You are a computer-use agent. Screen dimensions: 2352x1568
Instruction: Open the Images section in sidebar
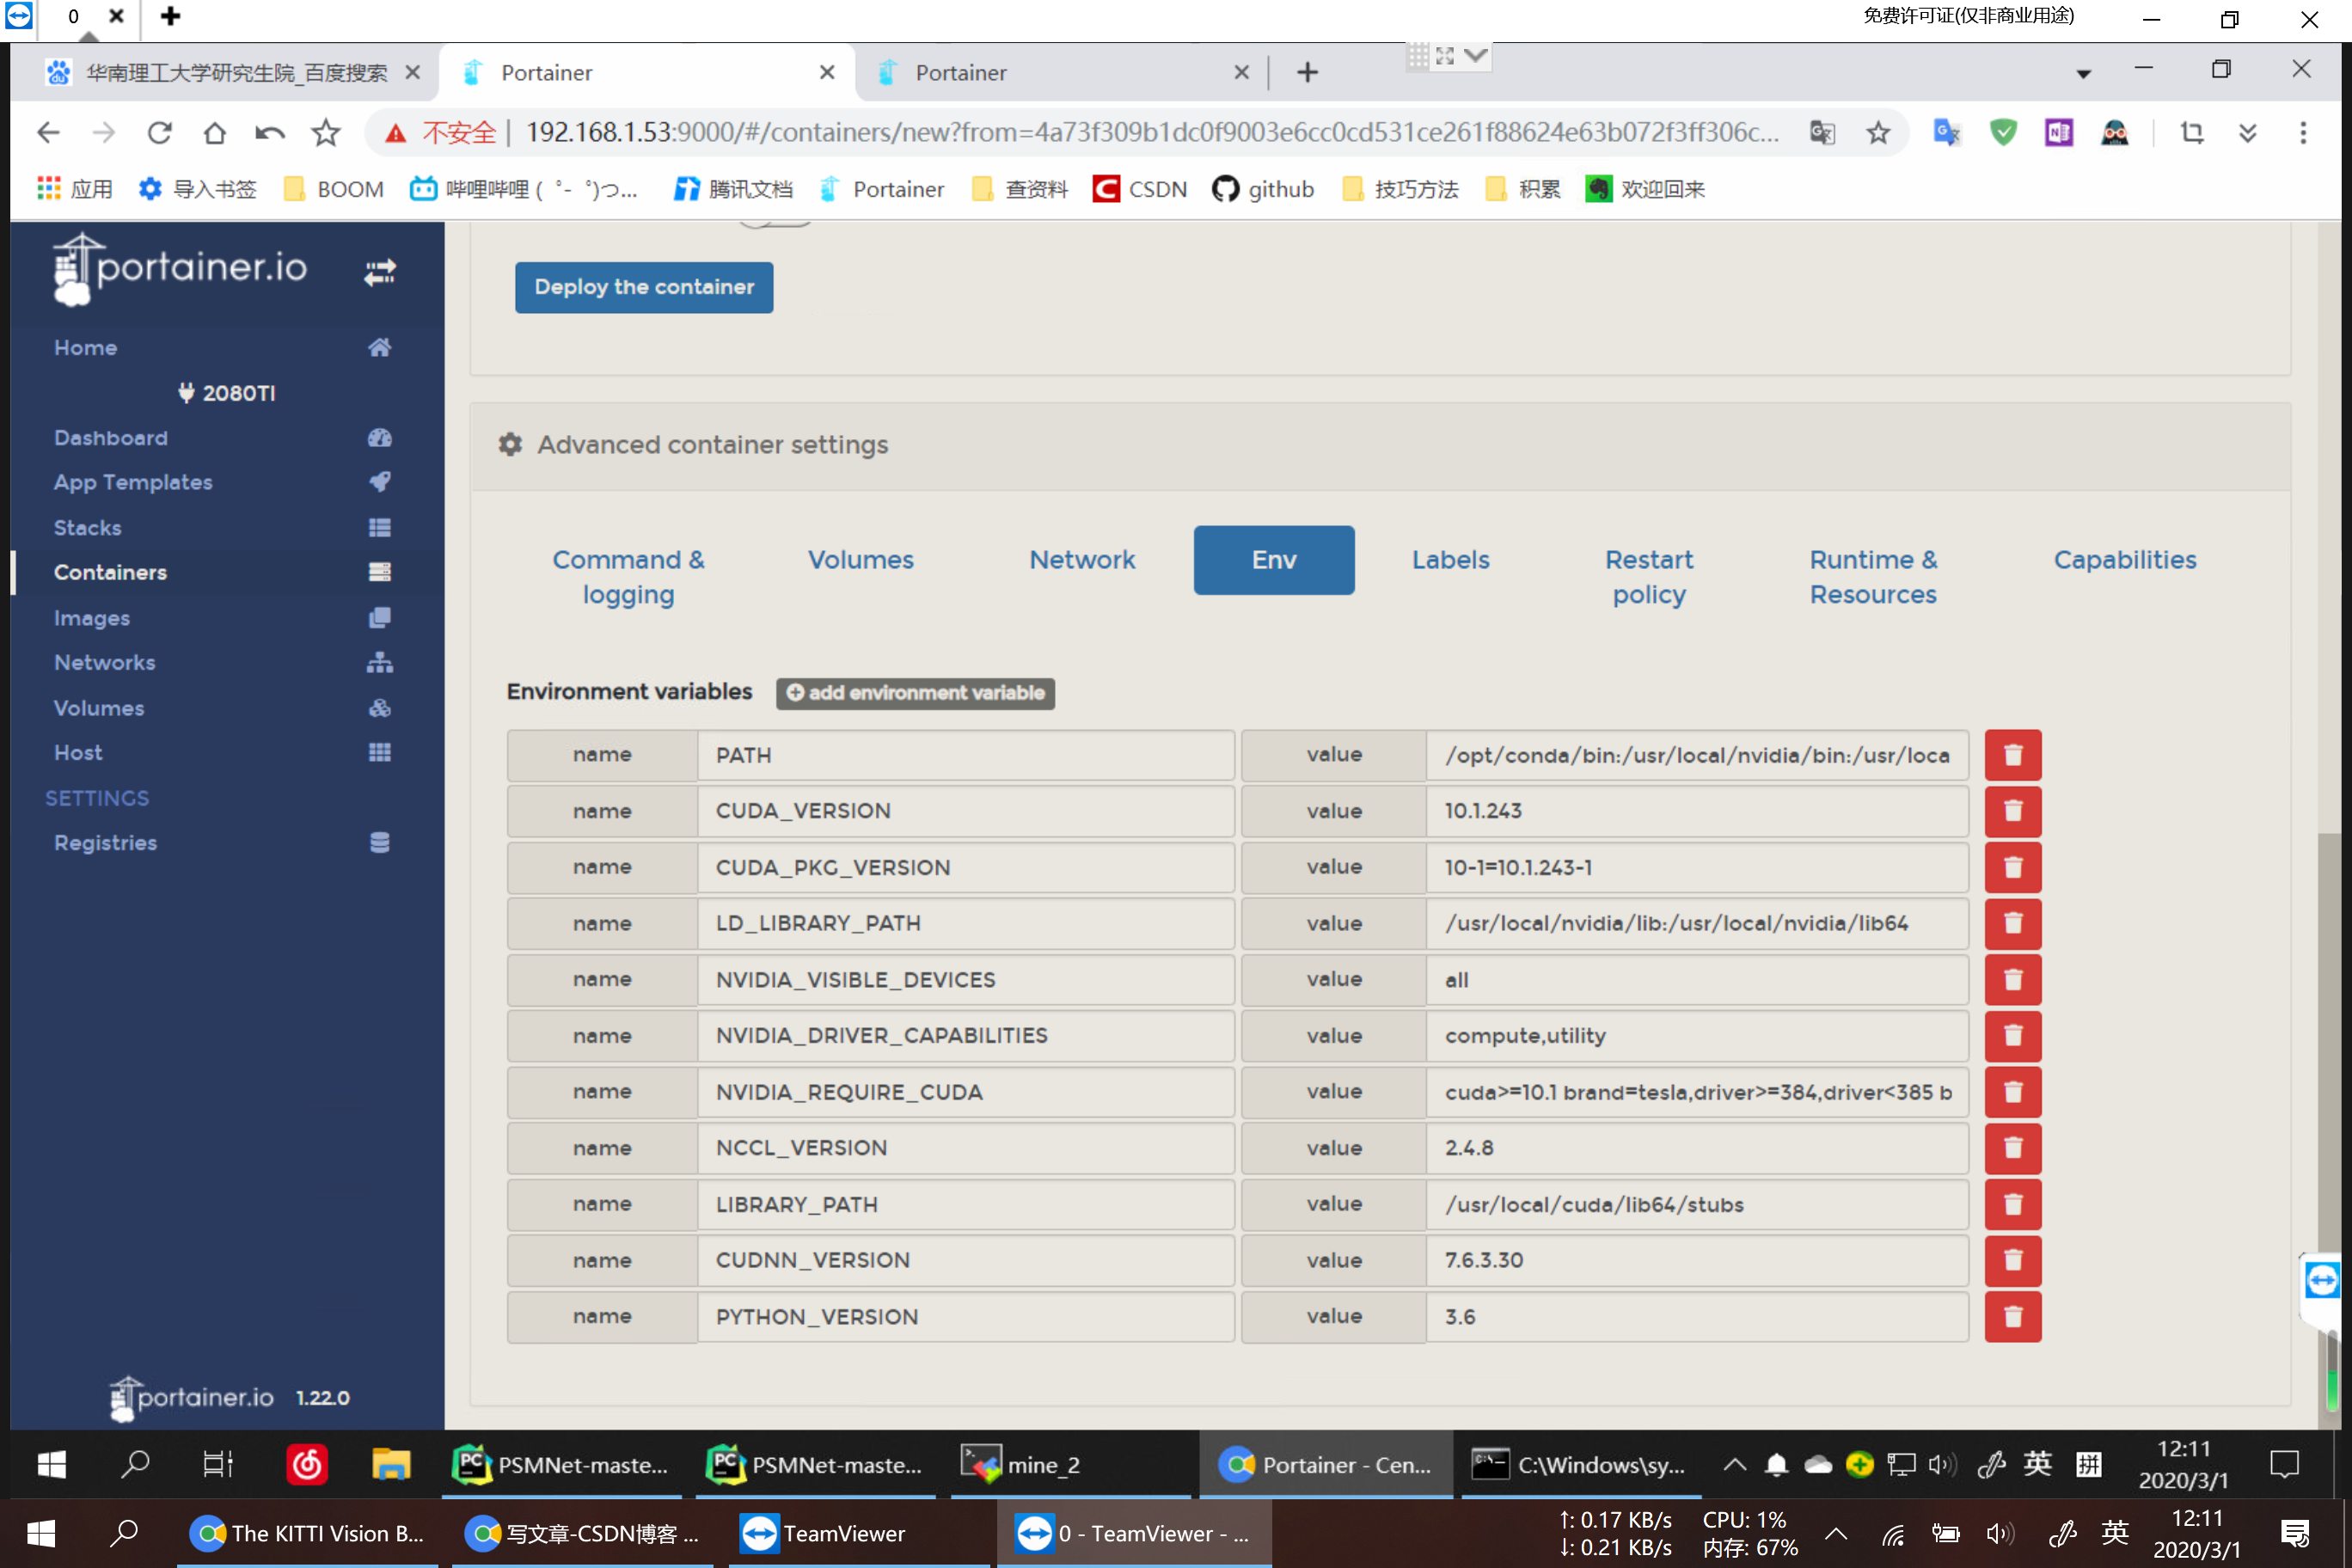[x=92, y=617]
